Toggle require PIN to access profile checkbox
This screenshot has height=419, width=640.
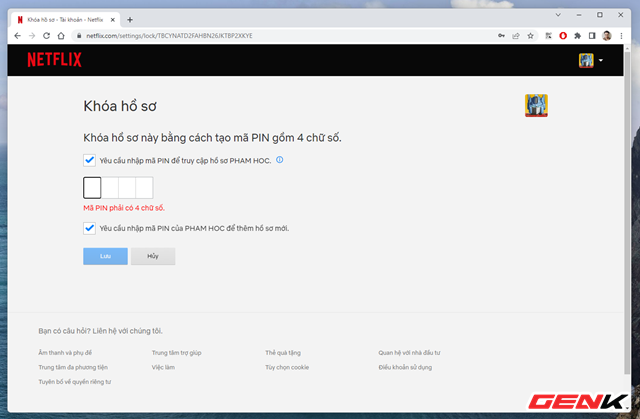tap(89, 160)
